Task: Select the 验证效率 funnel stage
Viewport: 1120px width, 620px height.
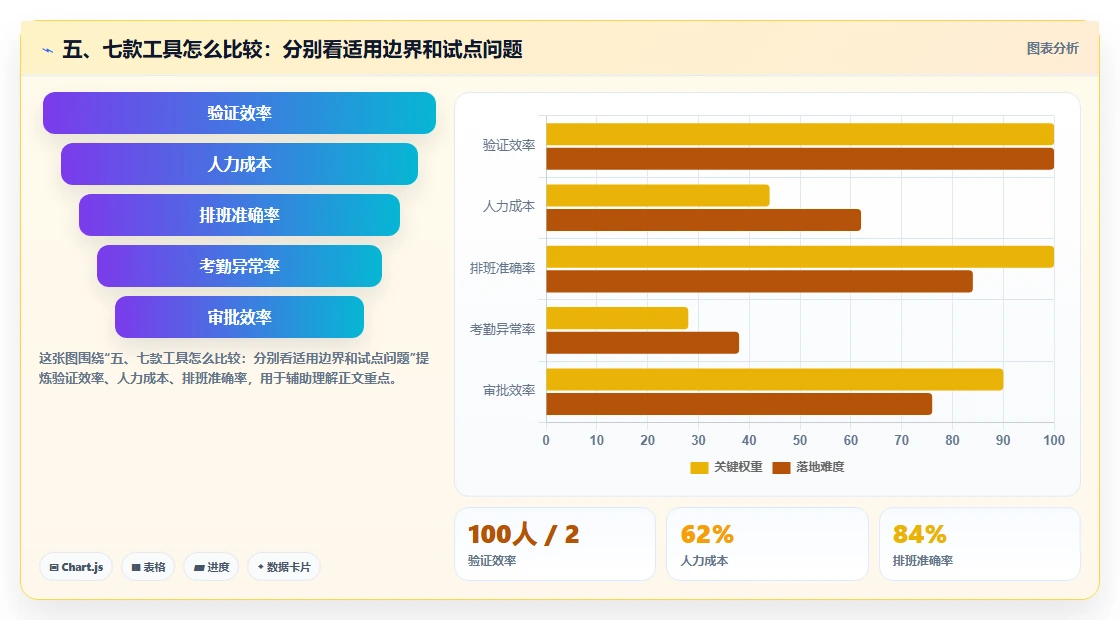Action: pyautogui.click(x=239, y=113)
